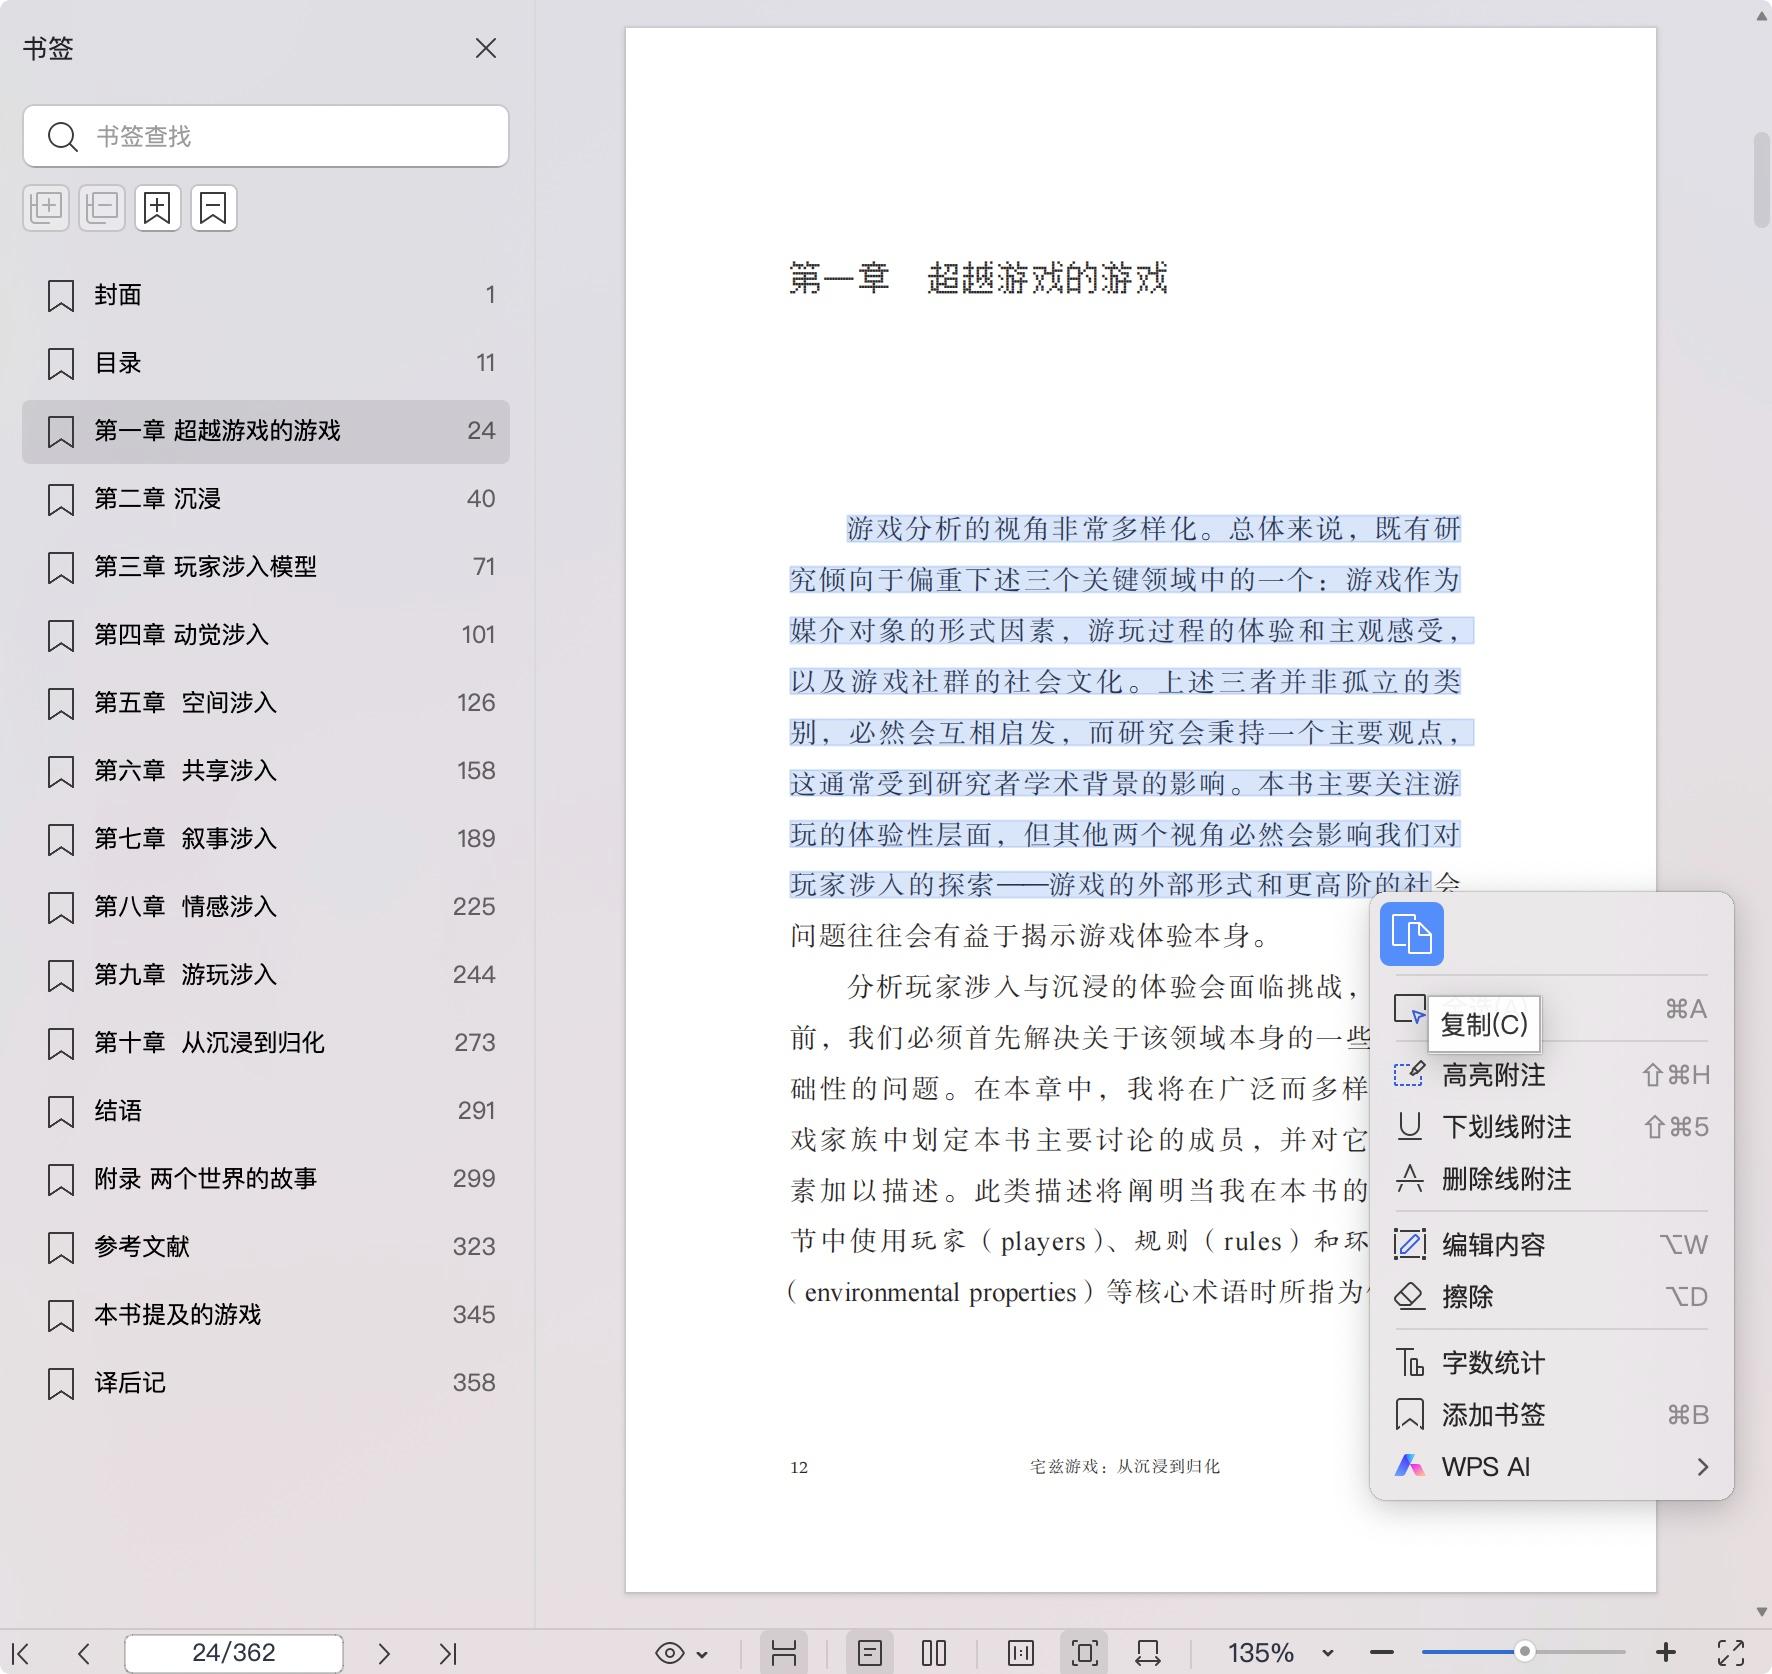Click the blue copy icon in context menu
The width and height of the screenshot is (1772, 1674).
[1411, 934]
